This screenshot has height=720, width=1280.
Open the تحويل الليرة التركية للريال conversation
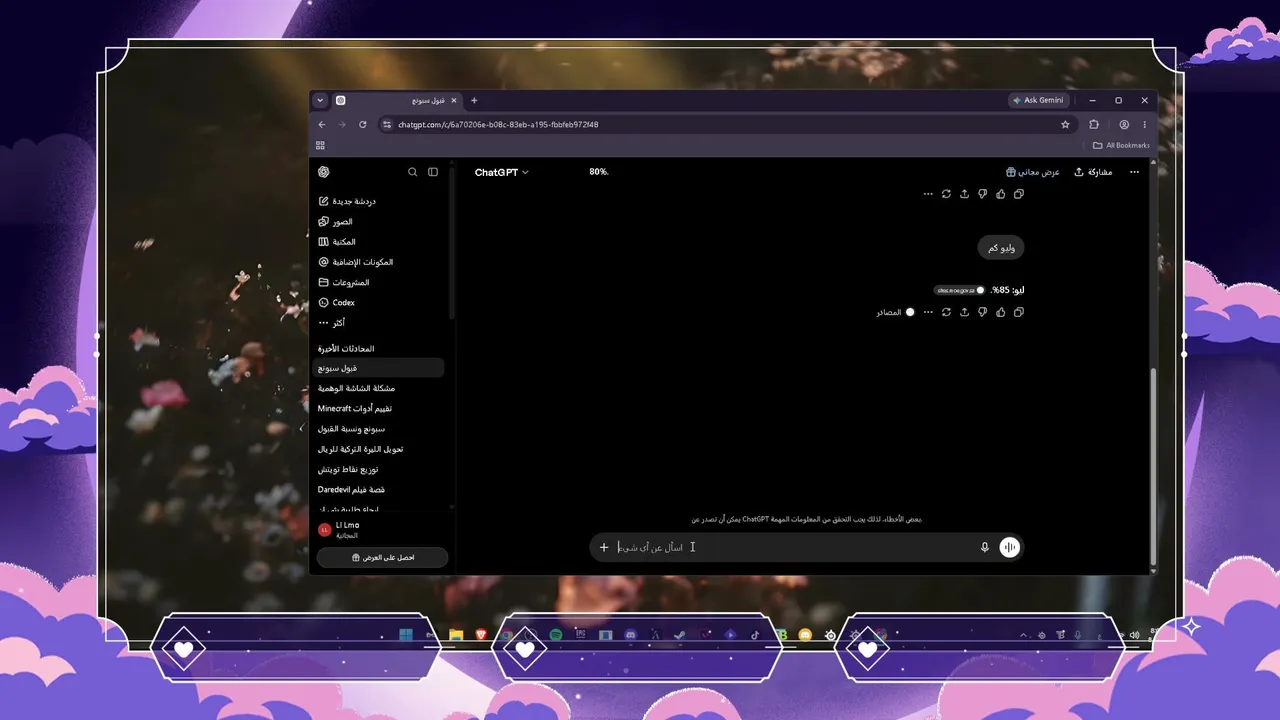coord(380,449)
